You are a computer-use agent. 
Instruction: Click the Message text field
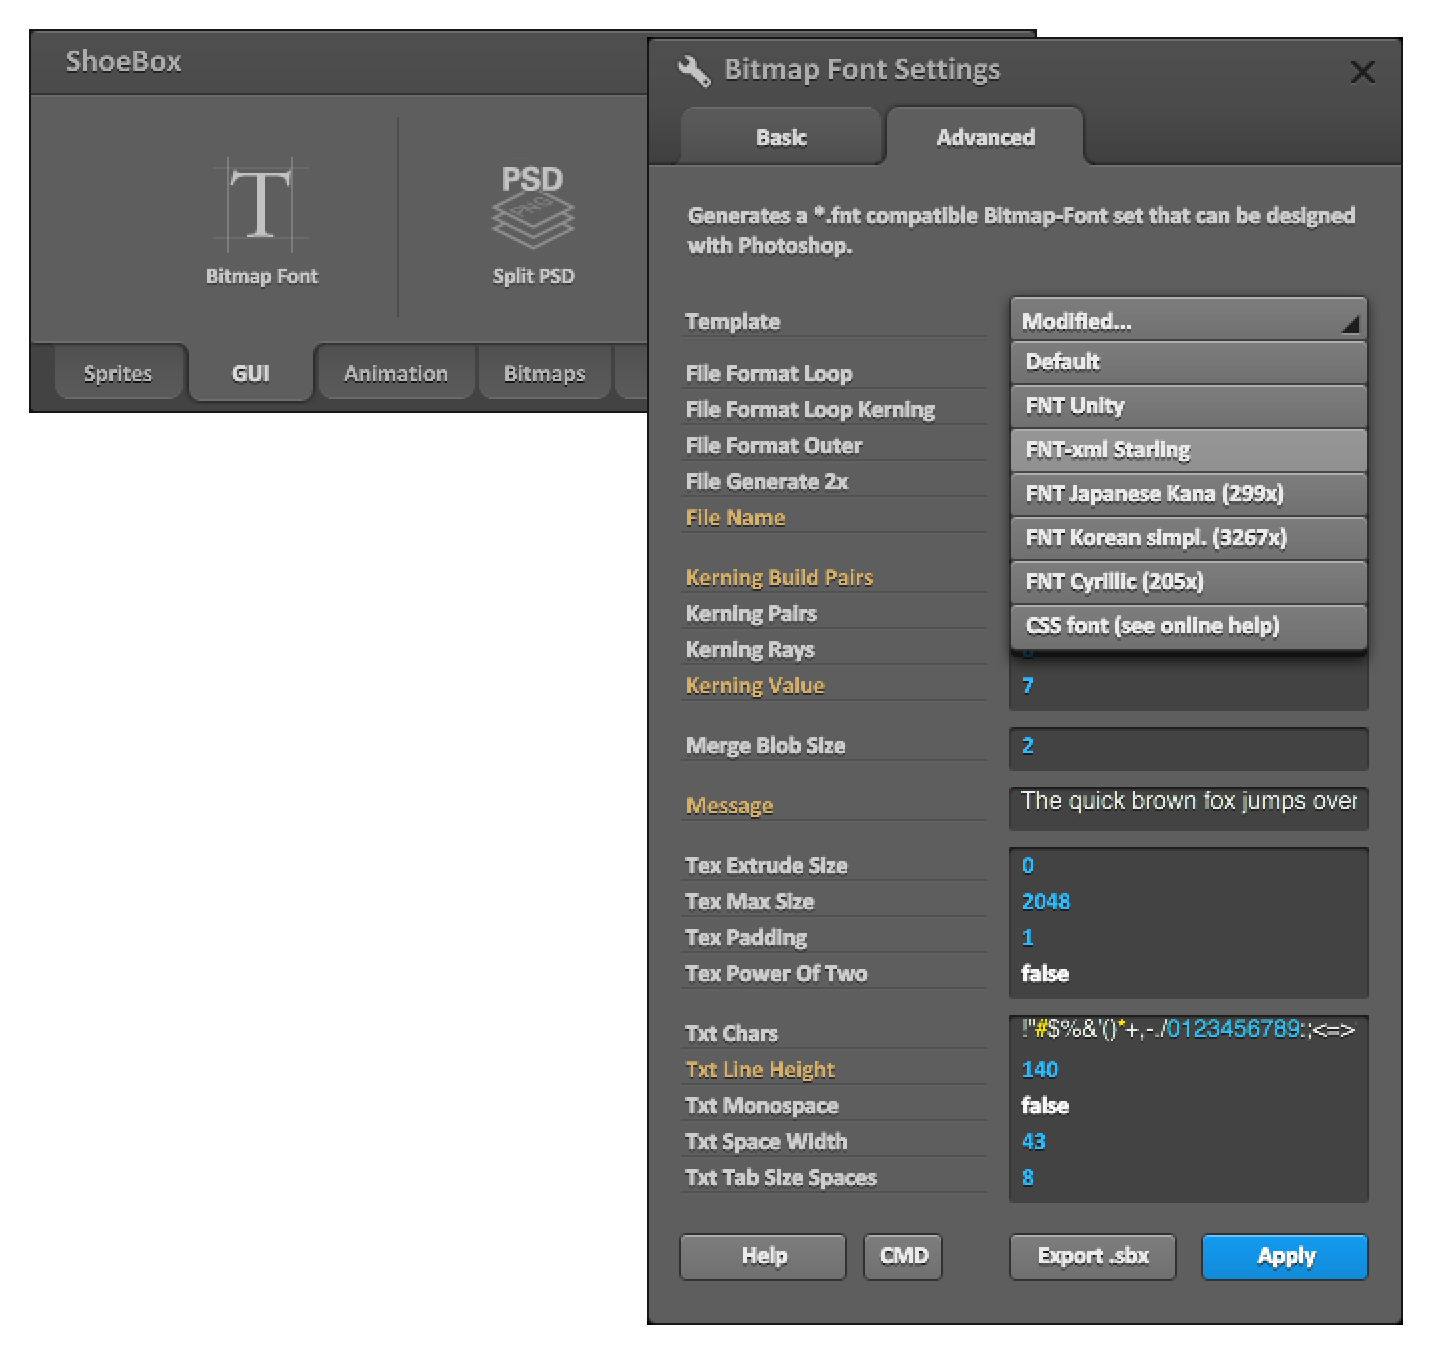pyautogui.click(x=1188, y=807)
